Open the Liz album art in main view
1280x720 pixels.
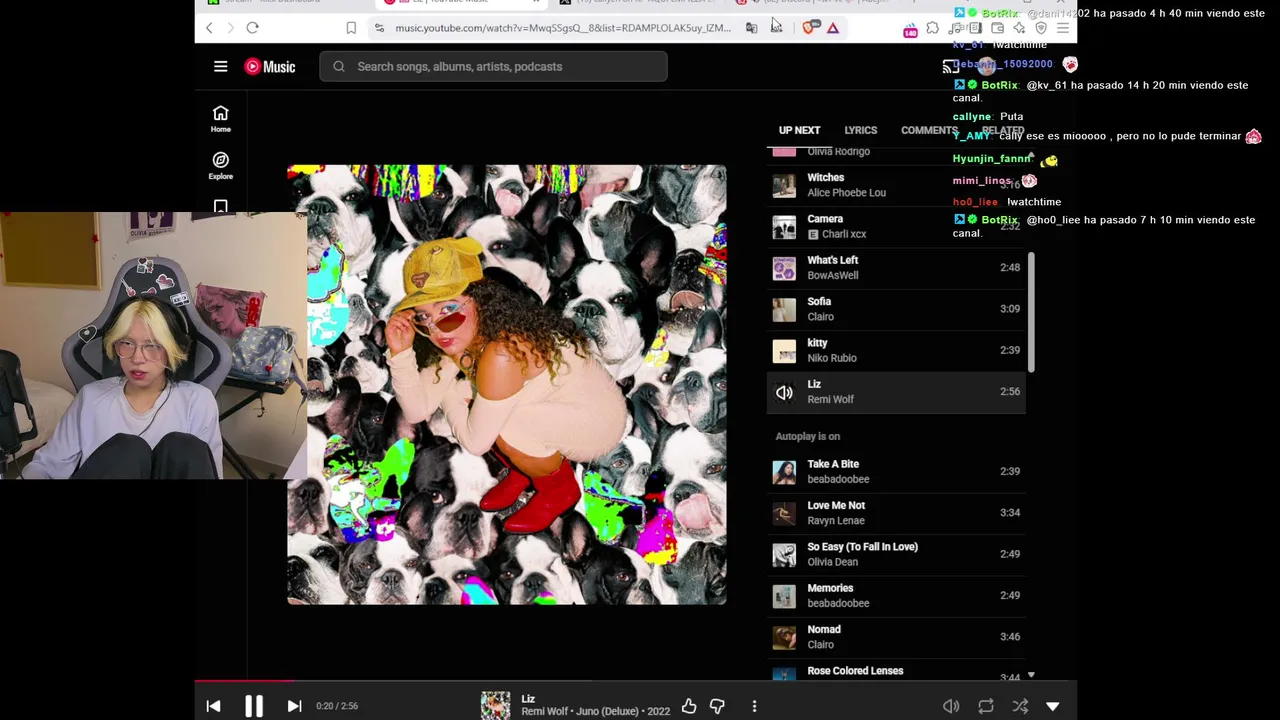click(x=507, y=385)
